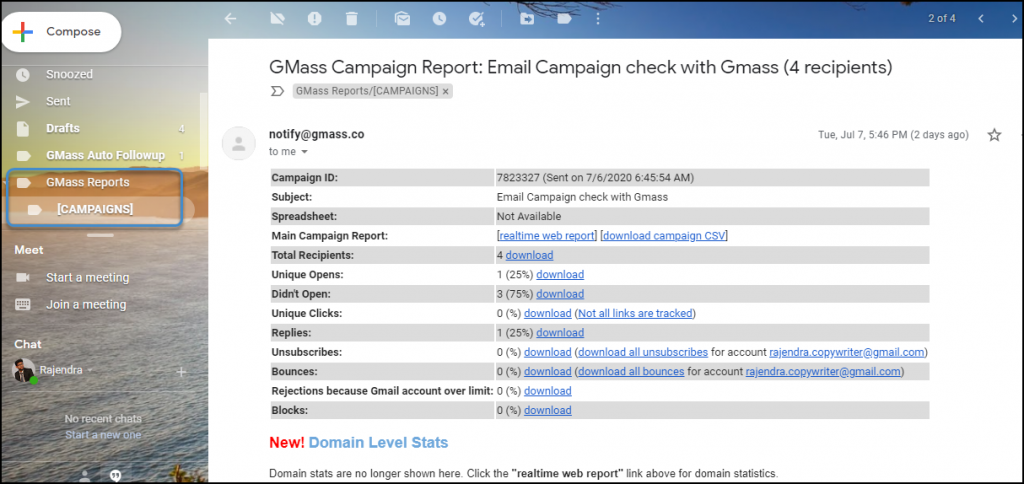Download the Unique Opens list
This screenshot has width=1024, height=484.
click(560, 274)
